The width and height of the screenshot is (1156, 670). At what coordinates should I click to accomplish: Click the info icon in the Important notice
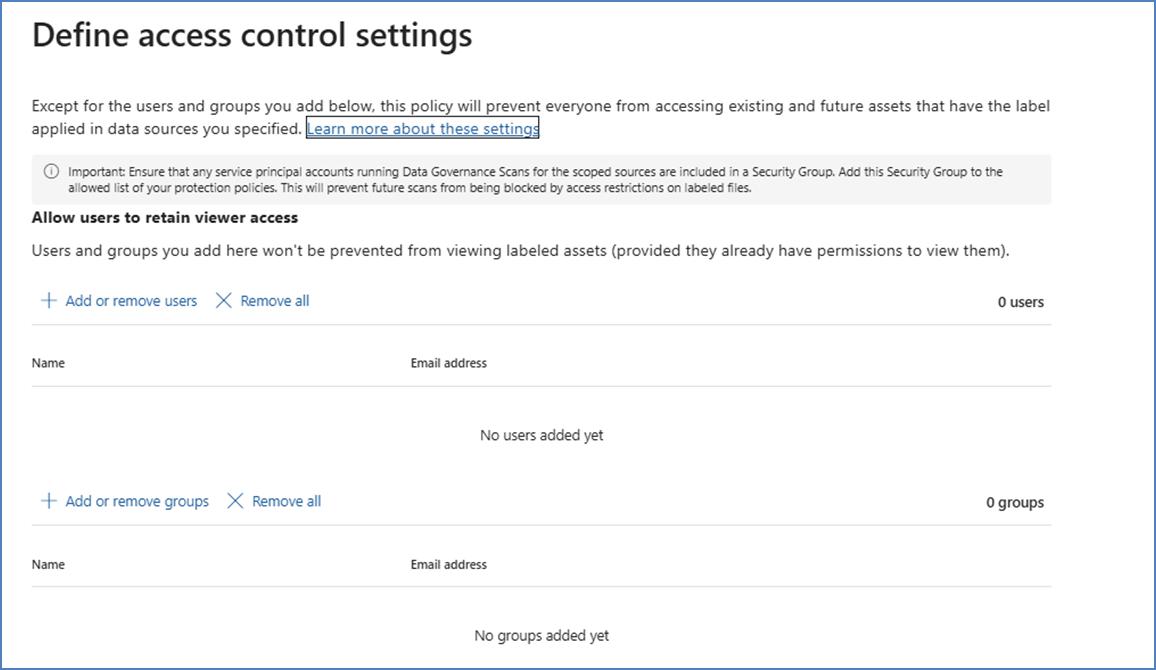[x=51, y=172]
